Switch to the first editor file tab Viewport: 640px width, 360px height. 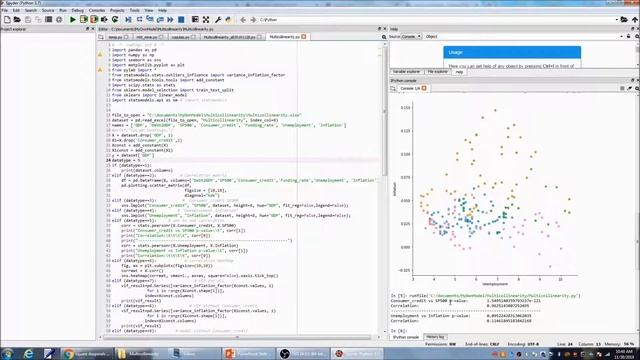point(118,37)
